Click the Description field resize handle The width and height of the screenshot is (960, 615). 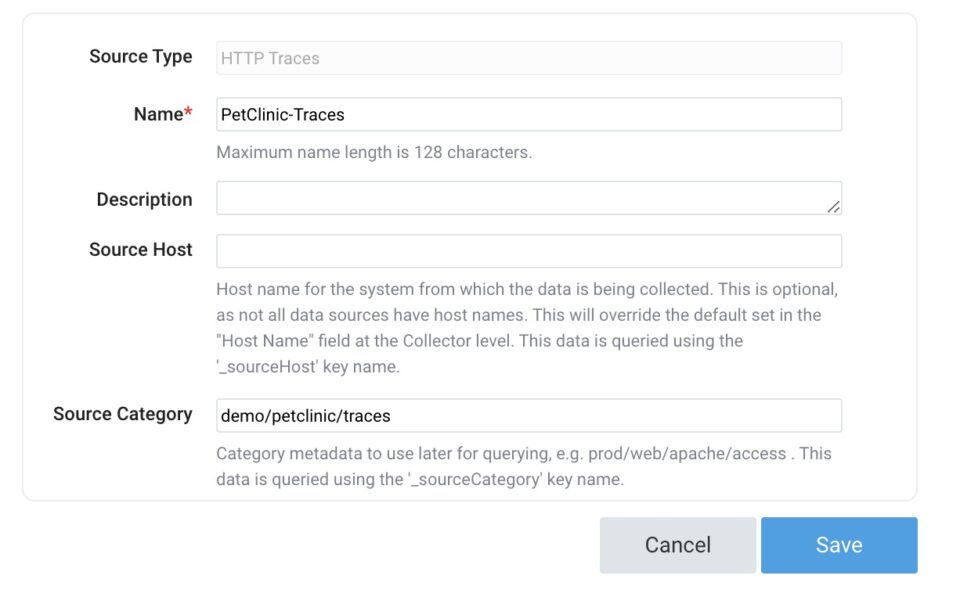click(x=833, y=206)
